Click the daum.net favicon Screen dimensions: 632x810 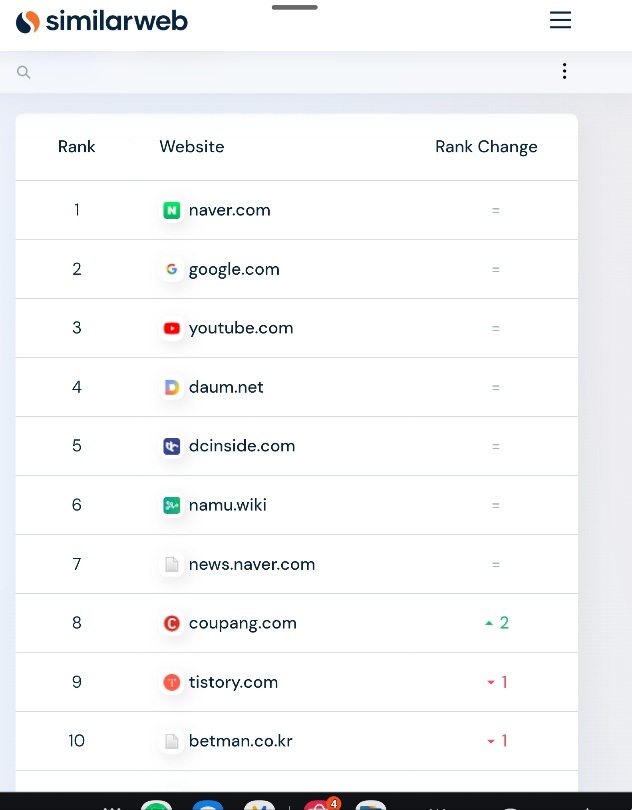point(172,387)
